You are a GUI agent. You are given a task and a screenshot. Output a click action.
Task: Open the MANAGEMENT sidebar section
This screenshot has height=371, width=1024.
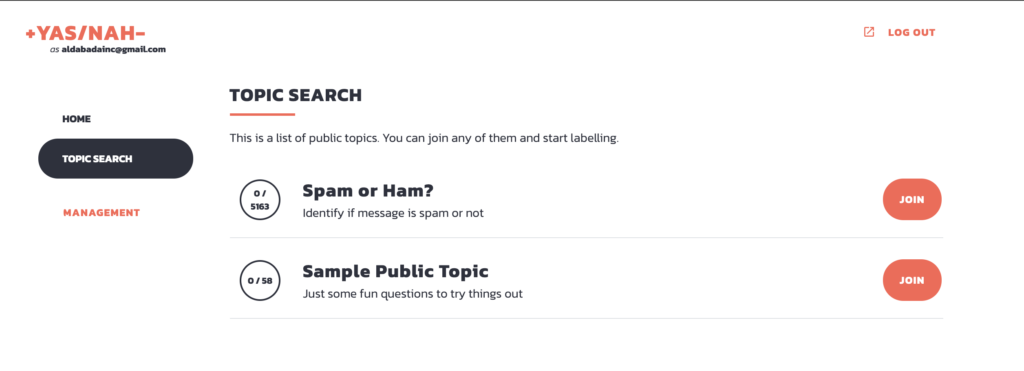[101, 213]
